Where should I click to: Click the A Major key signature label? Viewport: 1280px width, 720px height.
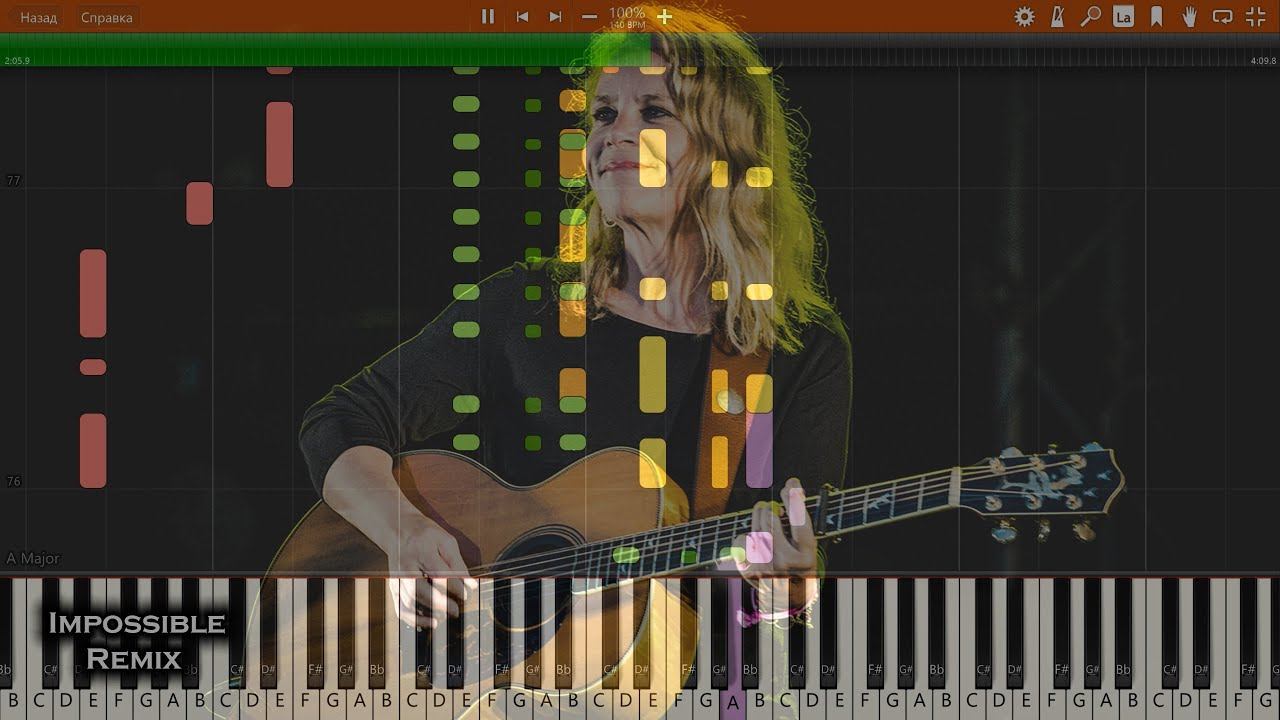tap(33, 558)
